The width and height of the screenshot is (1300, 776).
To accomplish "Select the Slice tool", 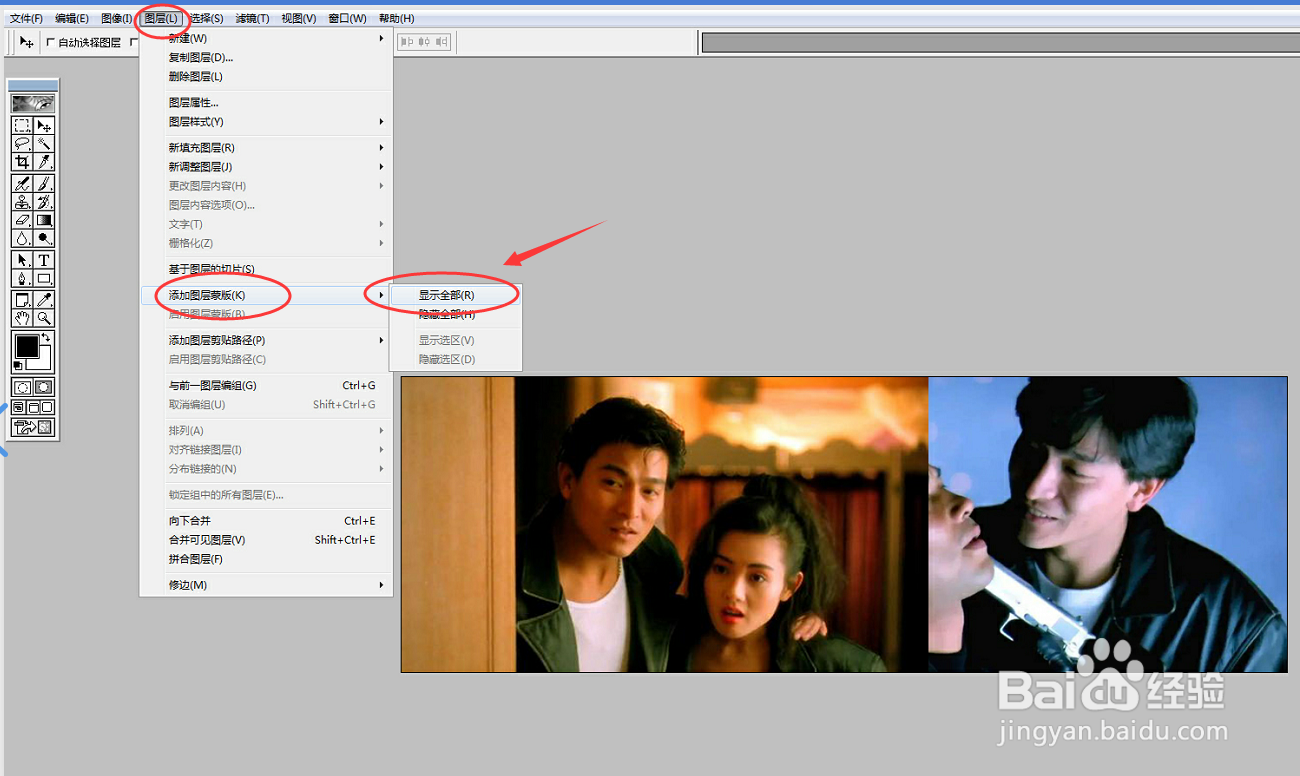I will (x=44, y=162).
